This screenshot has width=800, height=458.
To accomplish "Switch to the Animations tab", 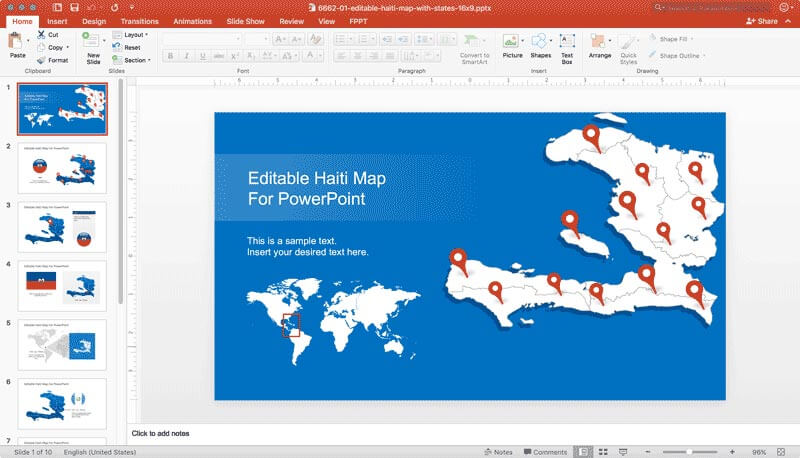I will pos(192,21).
